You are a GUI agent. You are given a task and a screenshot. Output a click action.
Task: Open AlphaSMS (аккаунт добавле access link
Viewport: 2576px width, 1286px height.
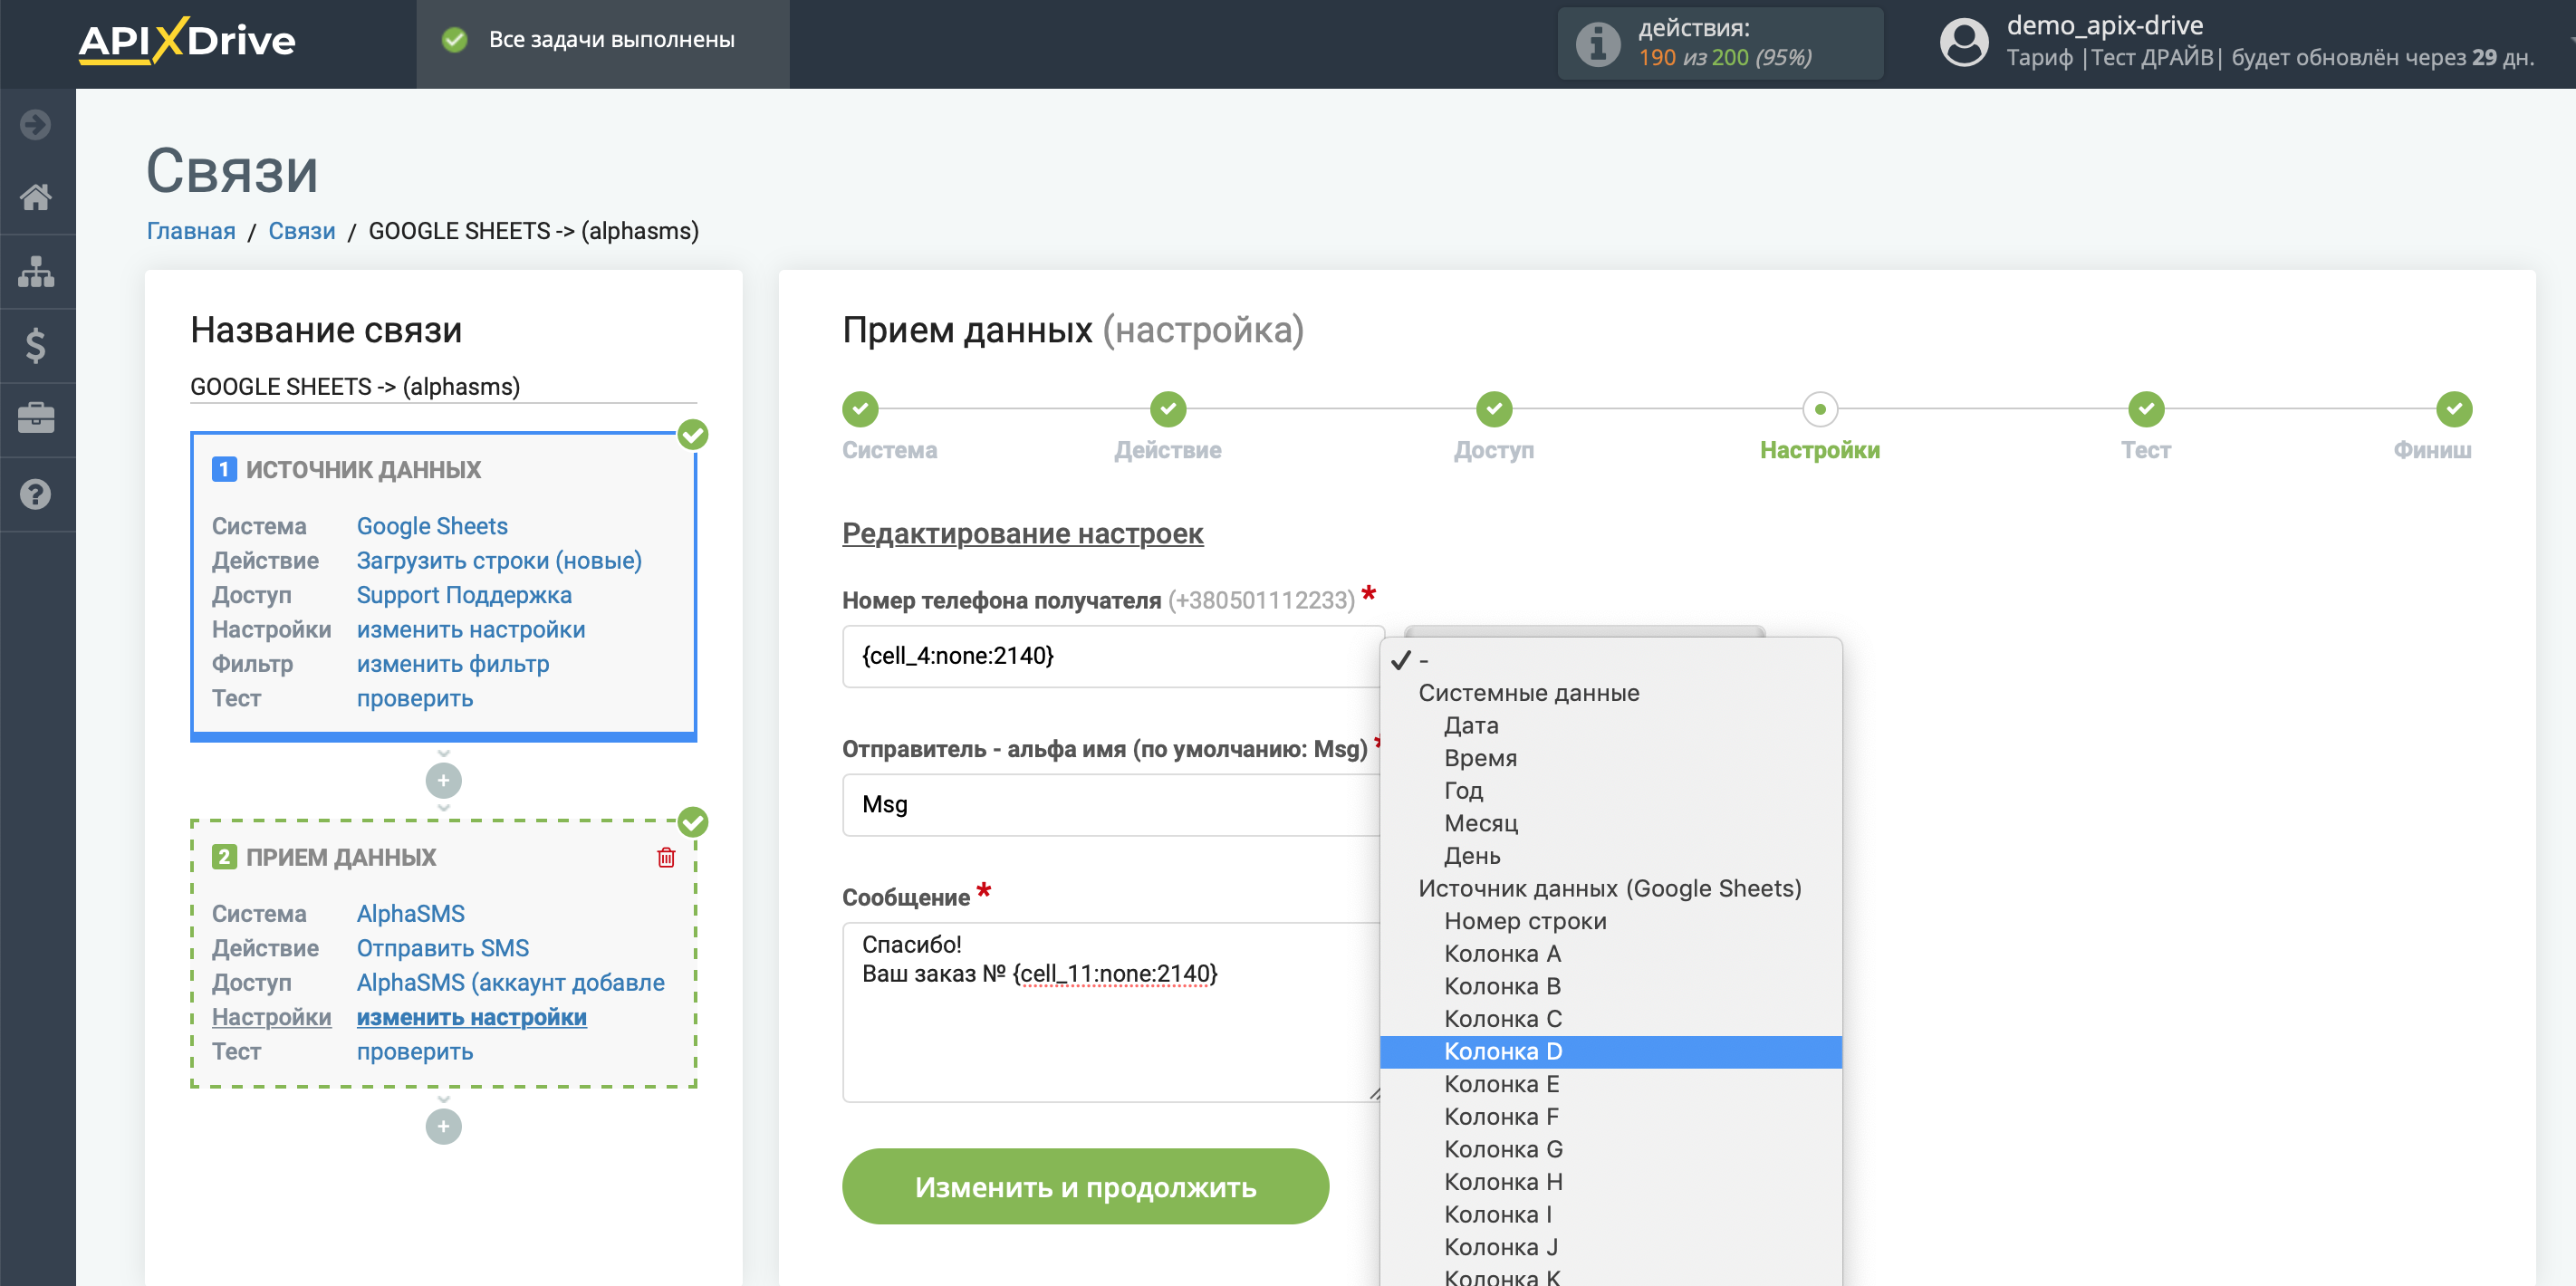click(x=511, y=983)
